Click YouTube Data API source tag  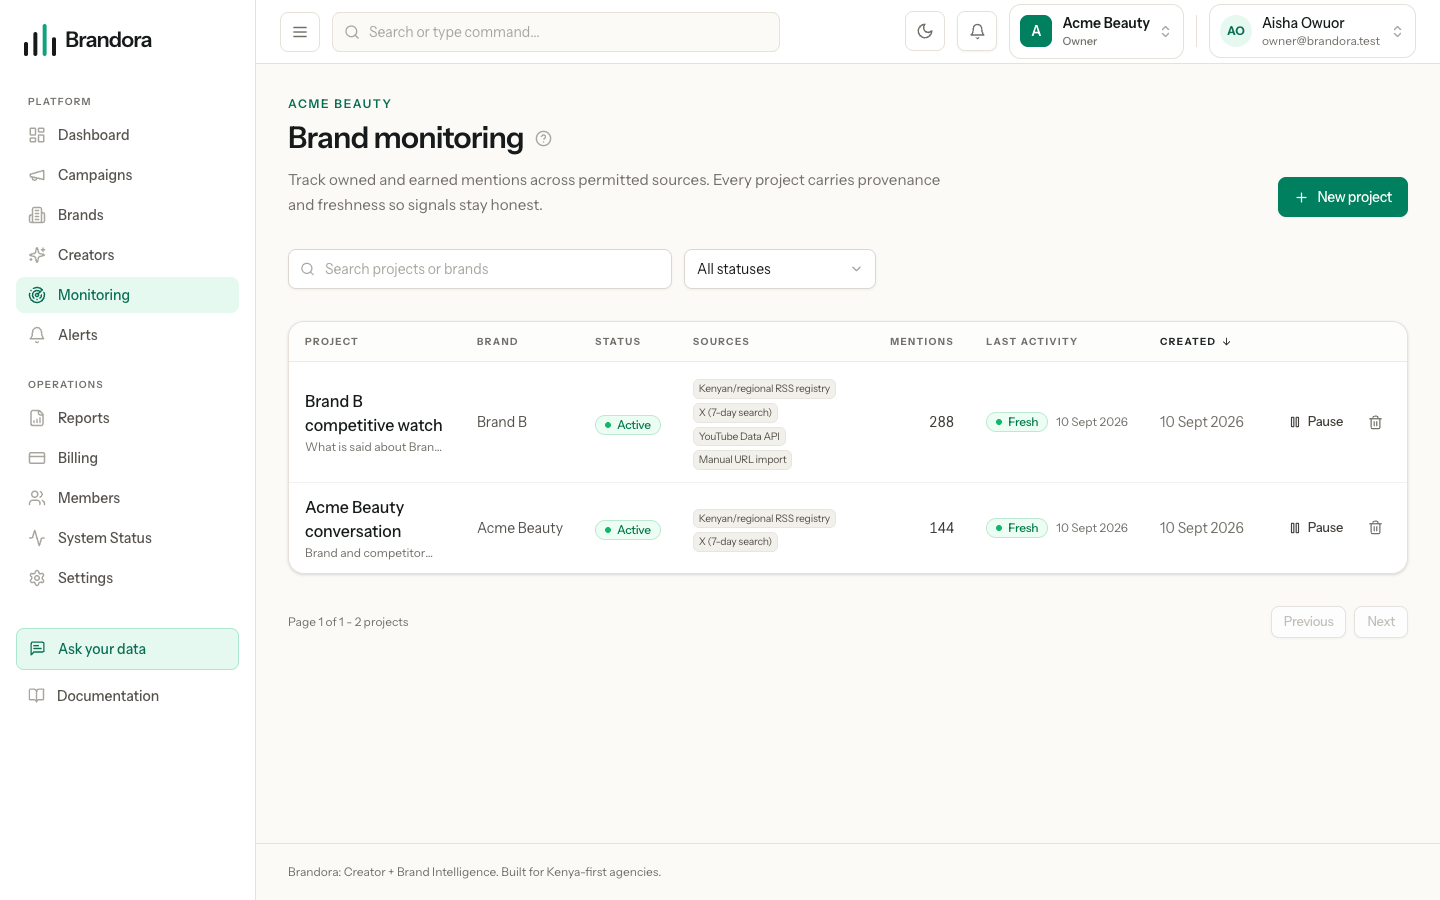pos(739,436)
